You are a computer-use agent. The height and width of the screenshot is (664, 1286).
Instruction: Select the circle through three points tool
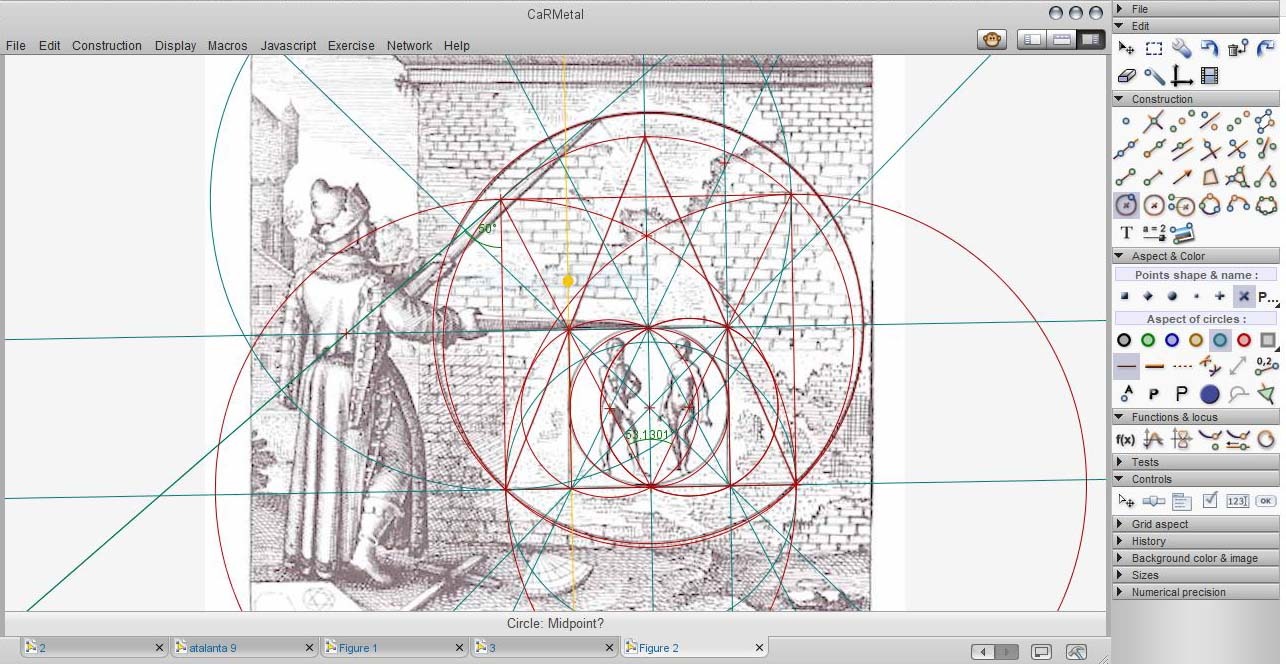tap(1210, 205)
